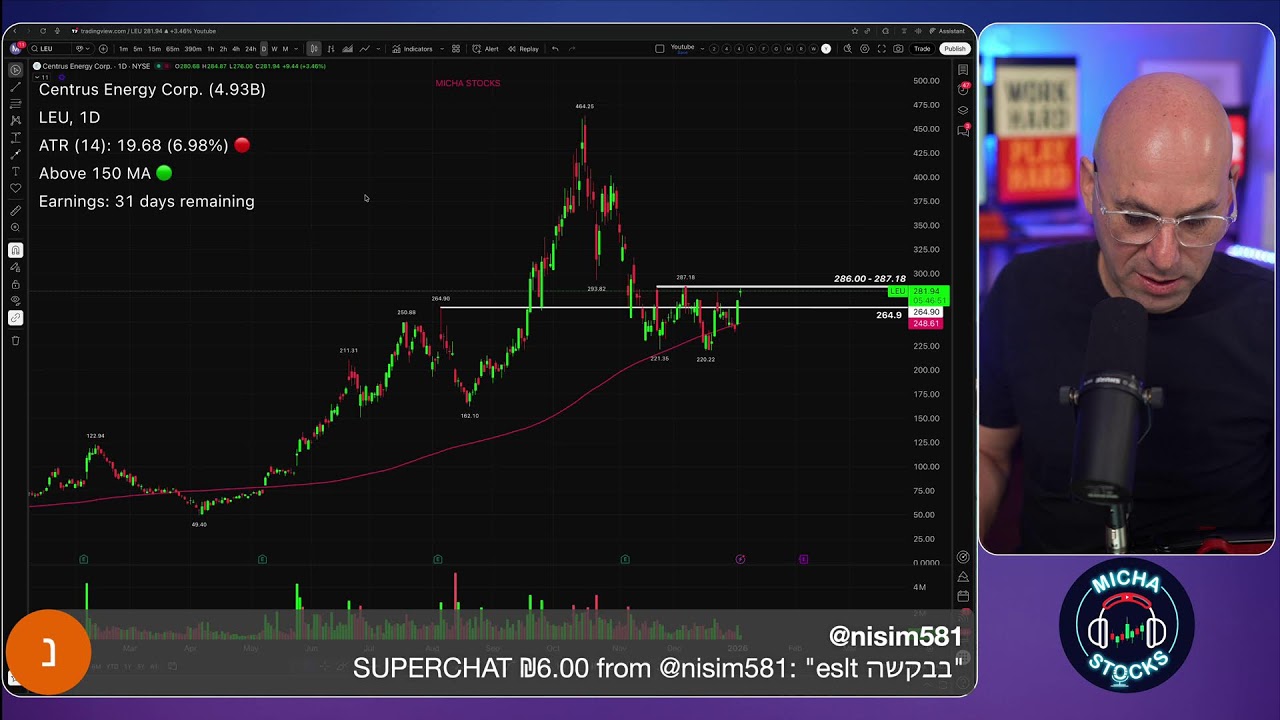Bookmark this page with the star icon
The image size is (1280, 720).
[855, 31]
